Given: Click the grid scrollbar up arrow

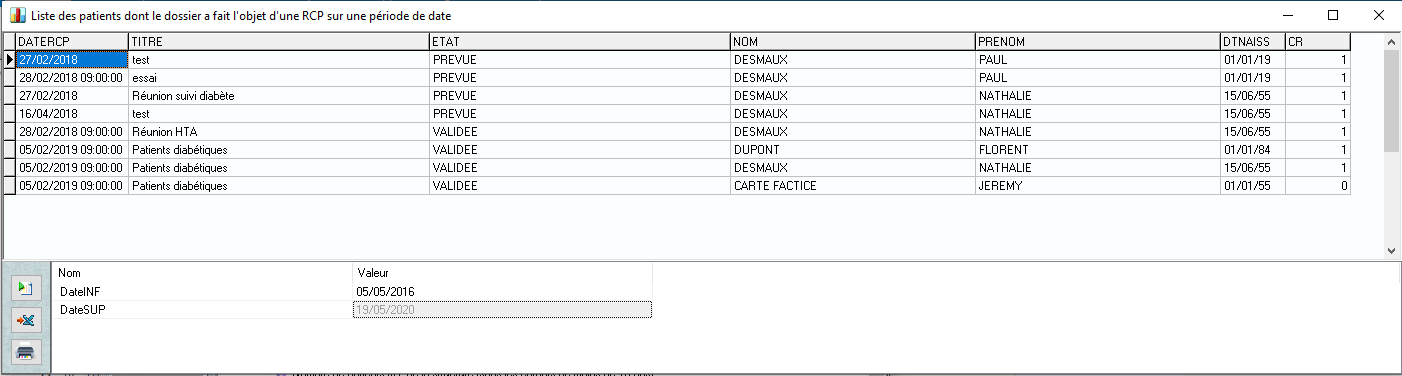Looking at the screenshot, I should (1391, 42).
